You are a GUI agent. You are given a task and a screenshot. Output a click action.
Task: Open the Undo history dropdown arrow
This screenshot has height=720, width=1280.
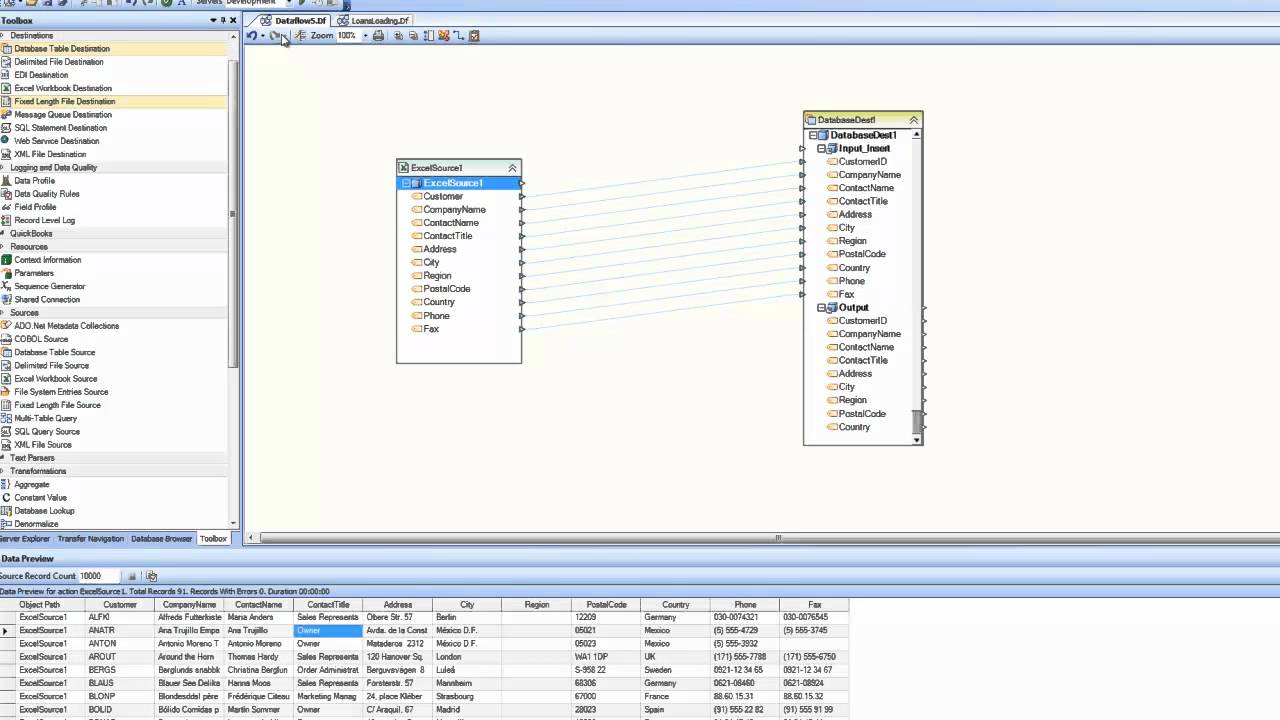(262, 36)
